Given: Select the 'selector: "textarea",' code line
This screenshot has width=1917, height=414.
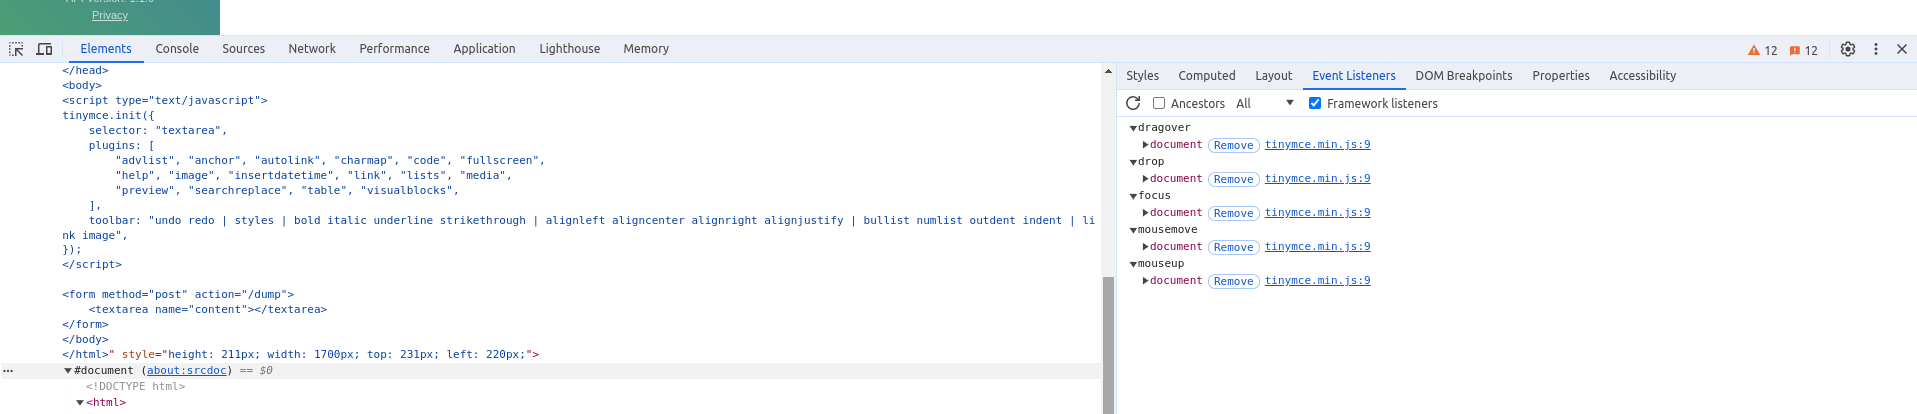Looking at the screenshot, I should [x=158, y=131].
